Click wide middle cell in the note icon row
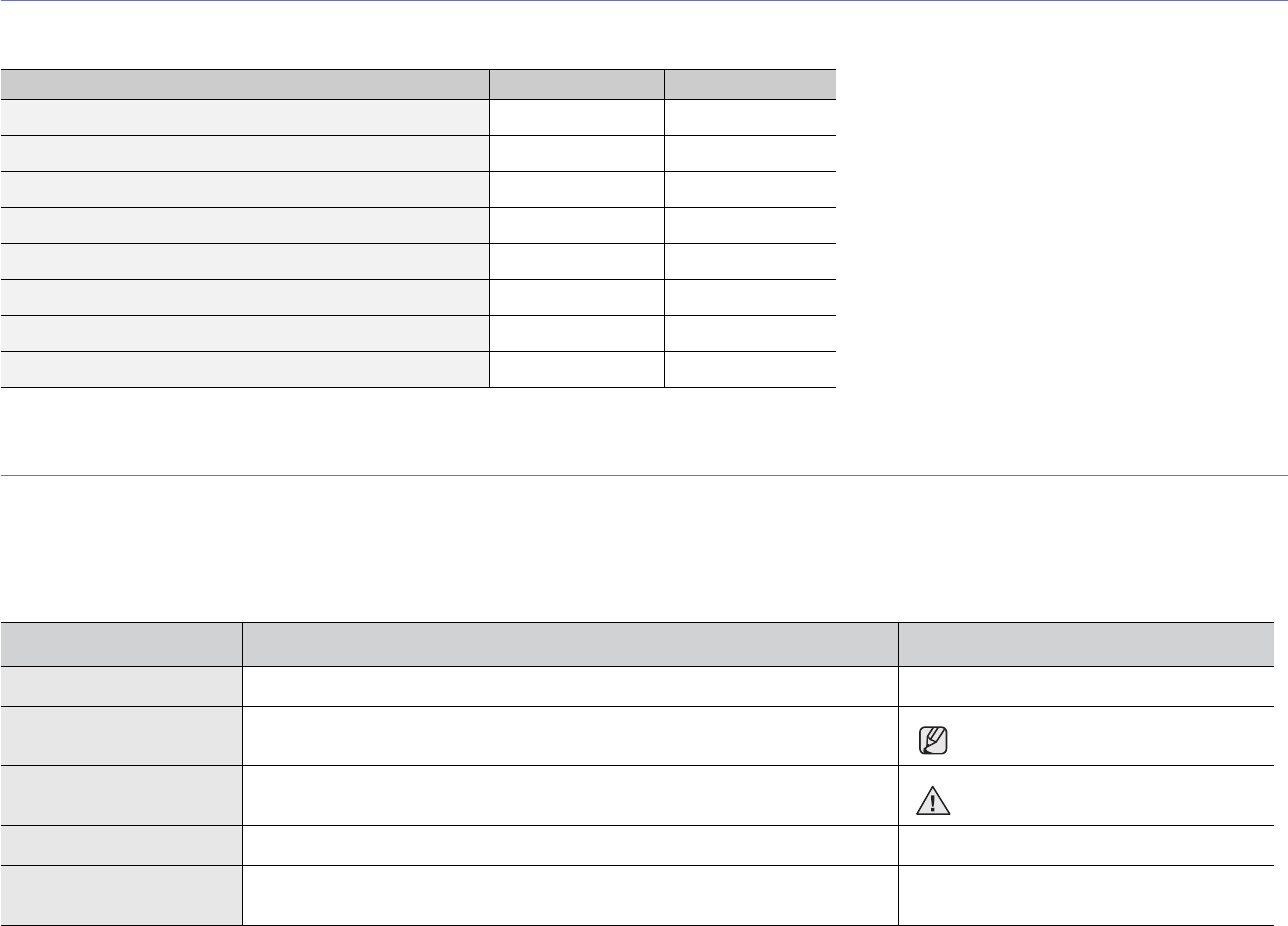This screenshot has width=1288, height=926. click(569, 736)
